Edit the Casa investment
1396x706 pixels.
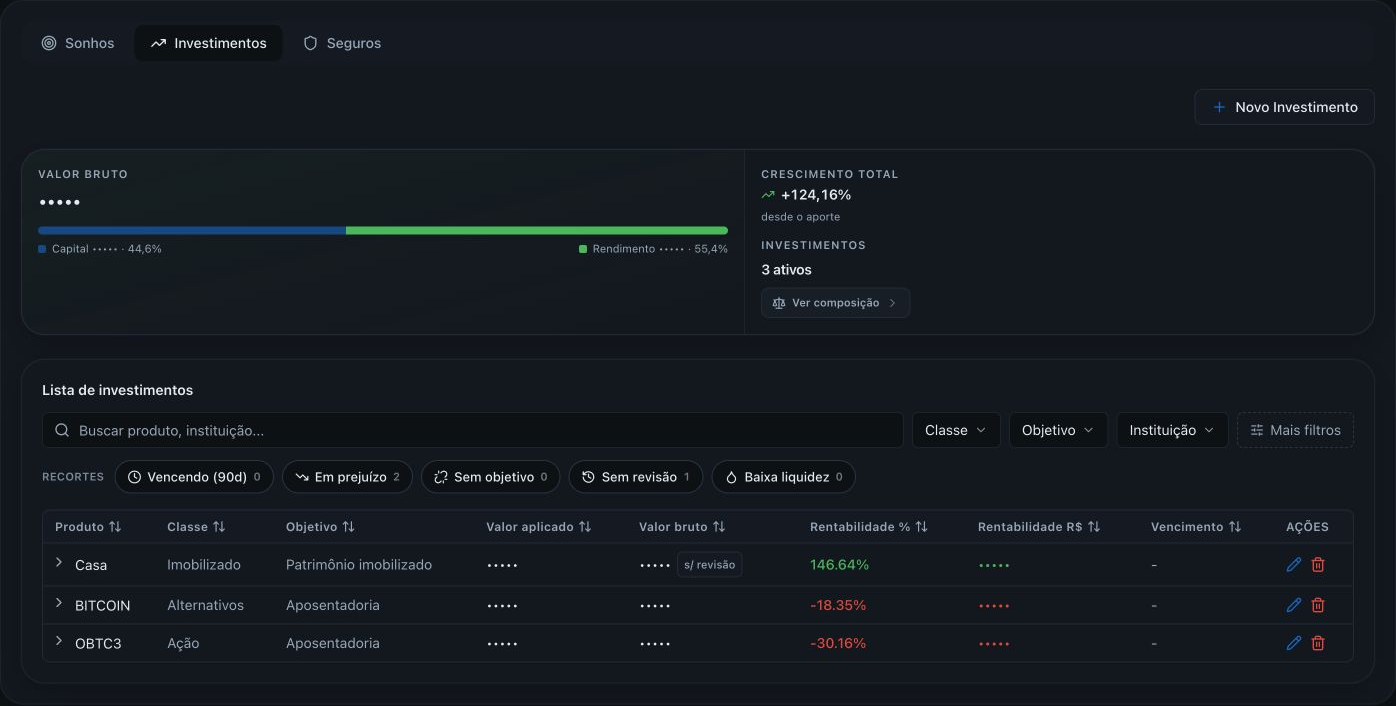pyautogui.click(x=1294, y=565)
